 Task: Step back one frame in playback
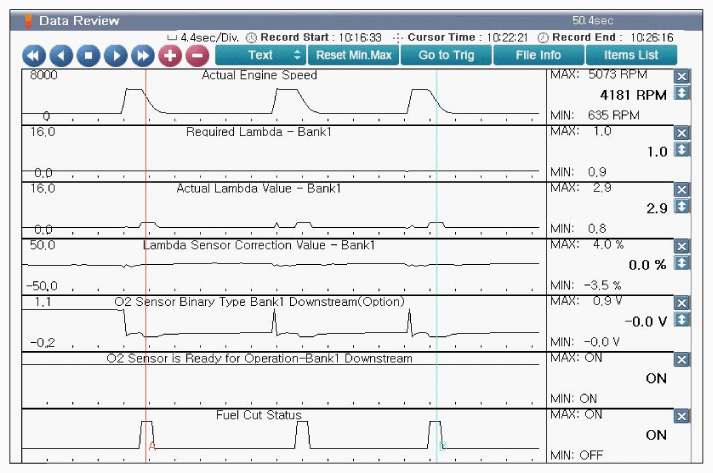pos(61,55)
